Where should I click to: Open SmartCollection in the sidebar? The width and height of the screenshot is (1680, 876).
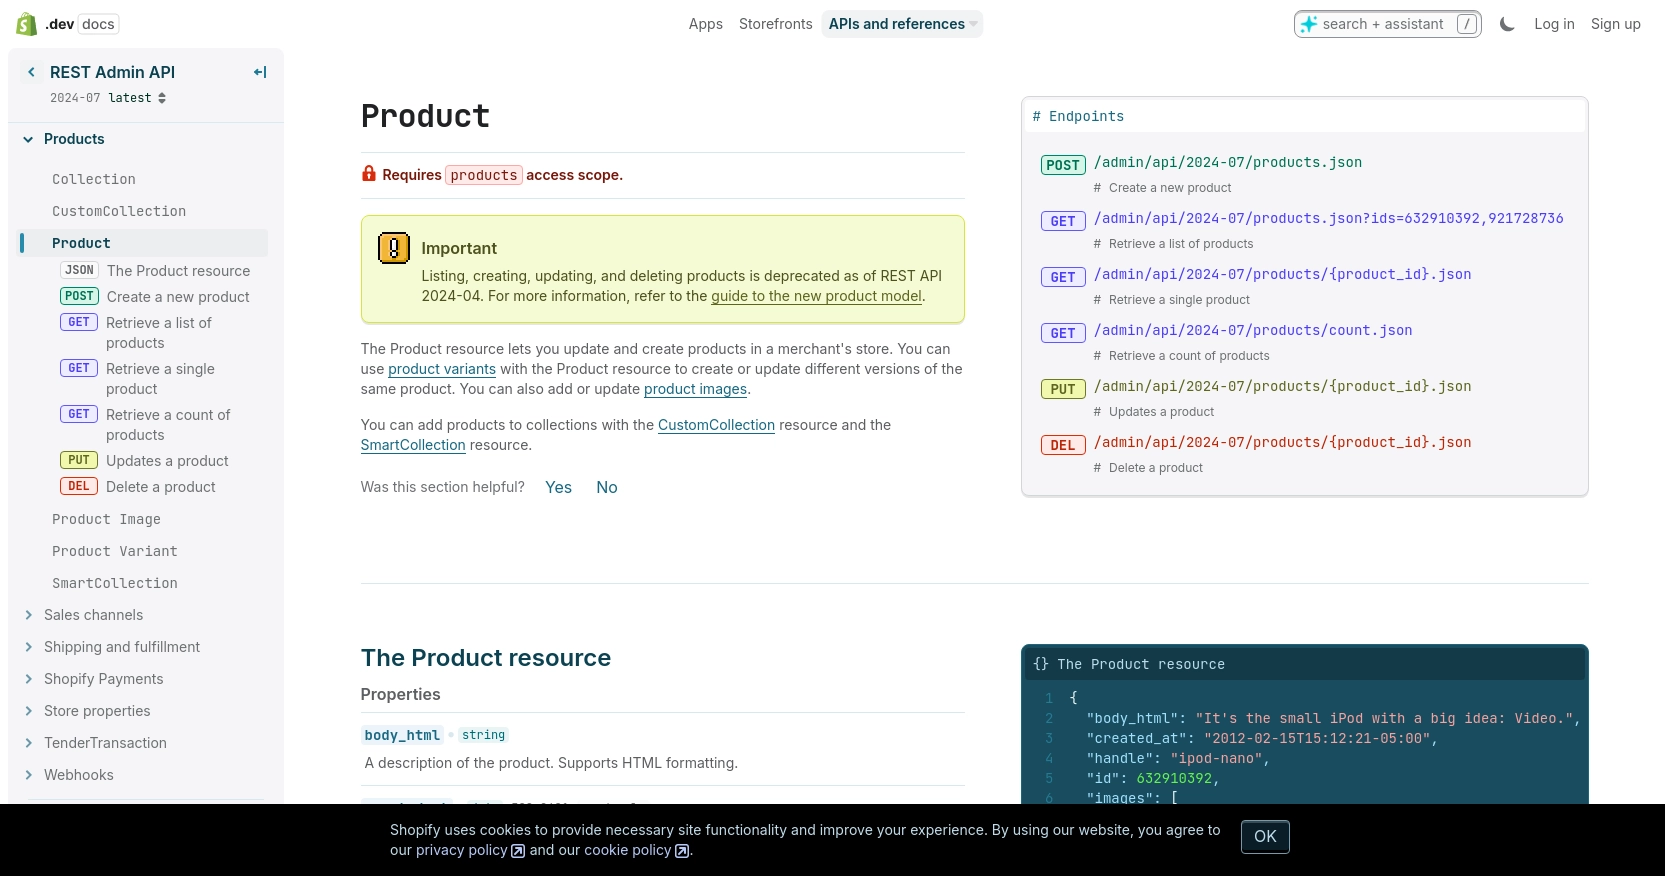tap(115, 583)
